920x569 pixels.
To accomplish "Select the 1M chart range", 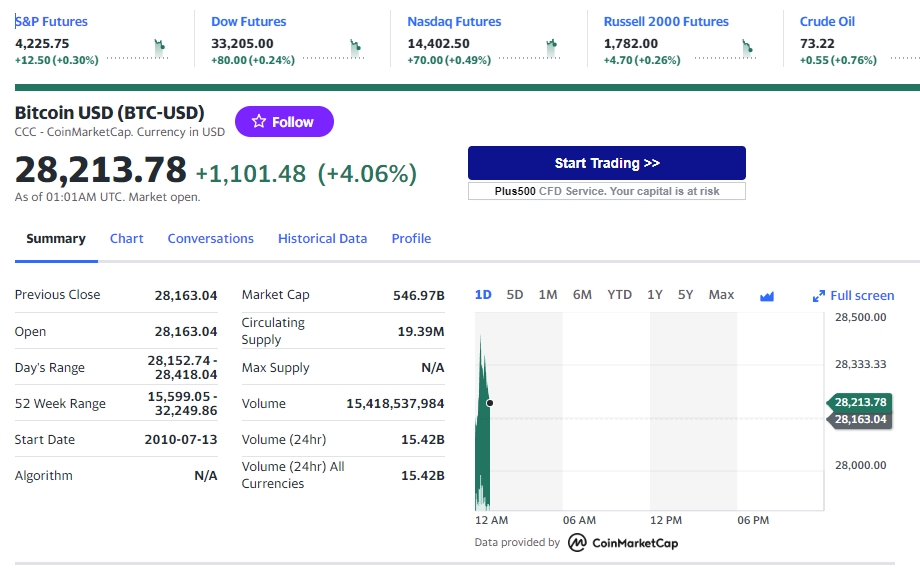I will tap(548, 294).
